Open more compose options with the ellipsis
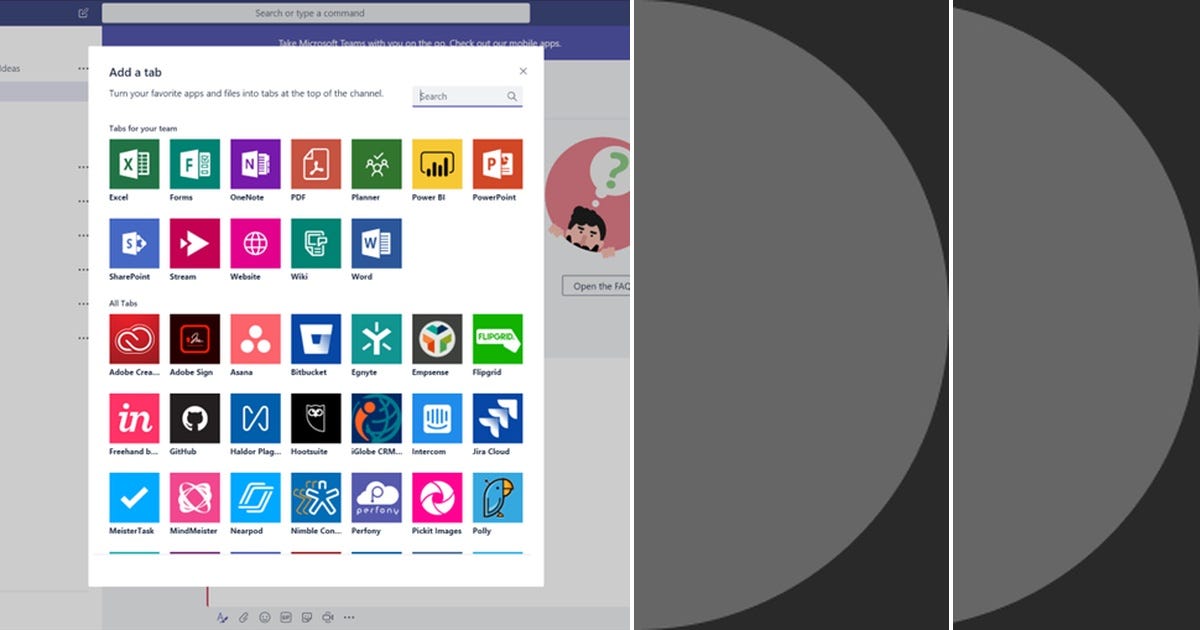The image size is (1200, 630). pos(349,617)
